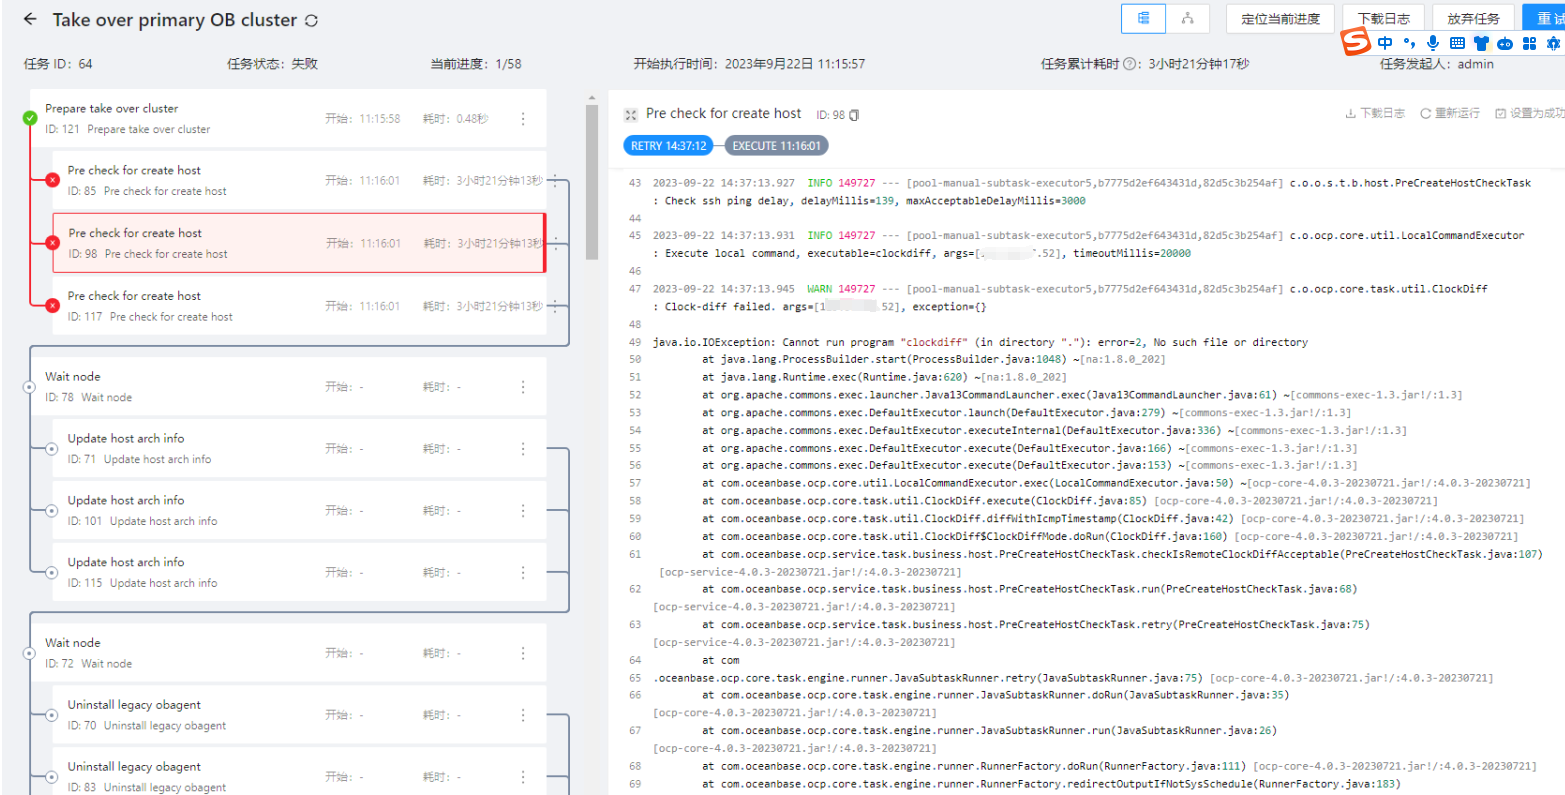Click the 重新运行 link in the log panel
This screenshot has width=1565, height=795.
pyautogui.click(x=1450, y=114)
